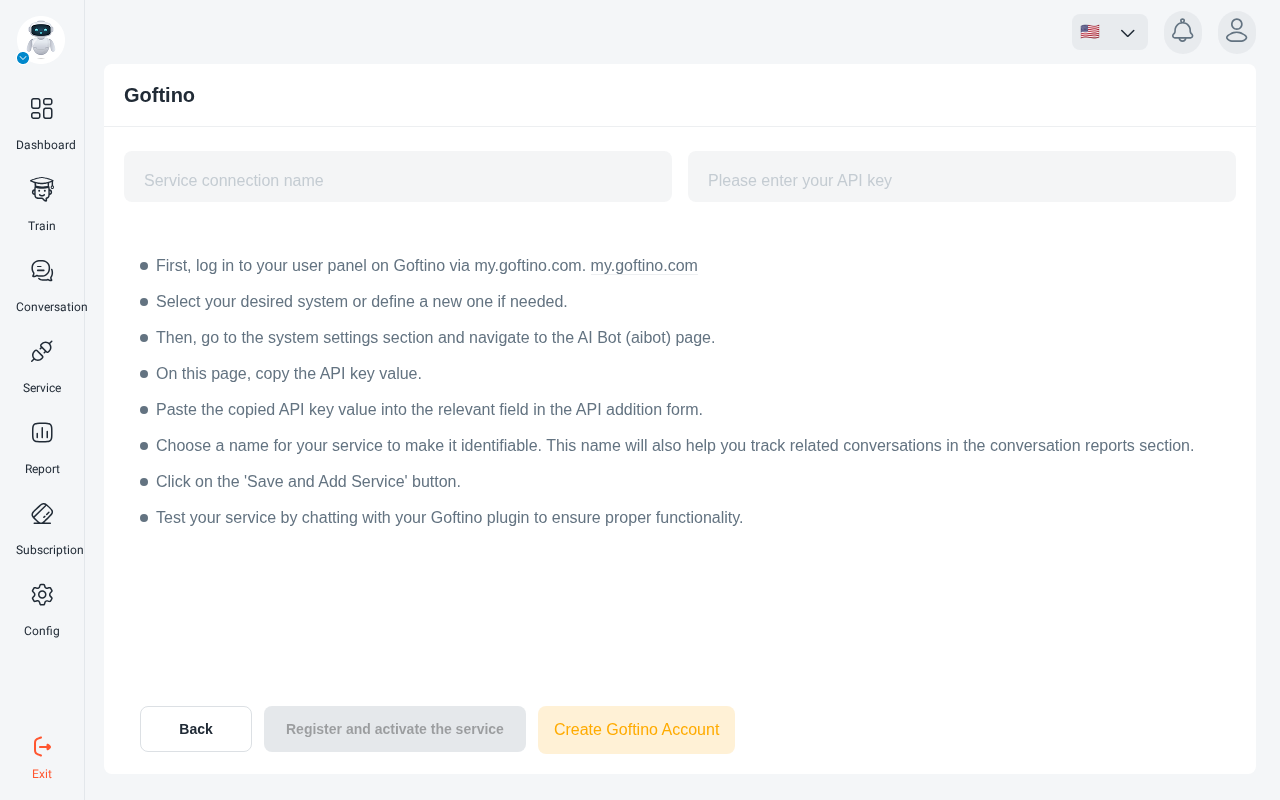Click 'On this page, copy the API key value.'

(x=289, y=374)
